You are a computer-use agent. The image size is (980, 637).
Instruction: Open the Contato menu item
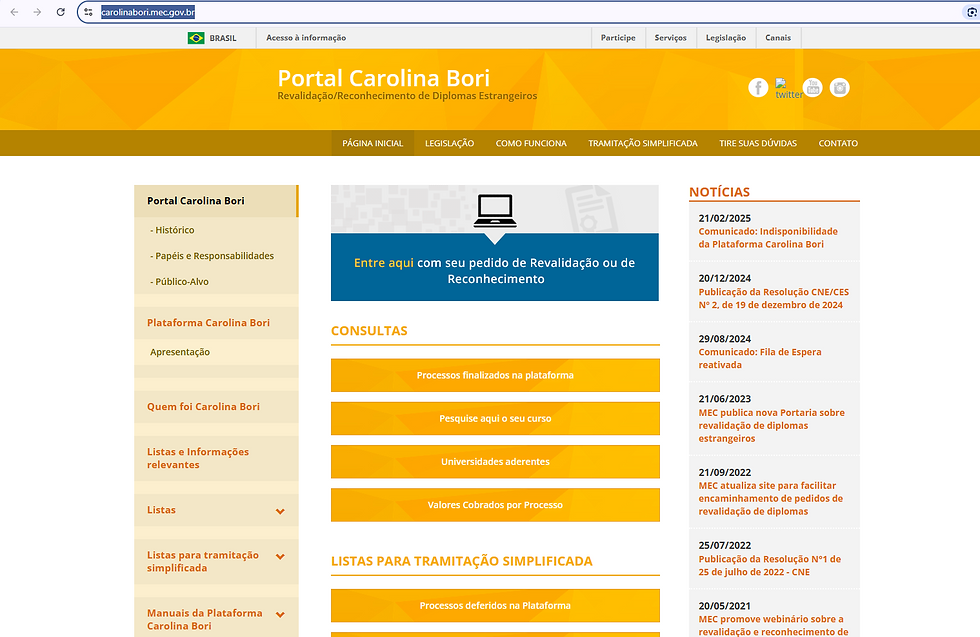(x=838, y=143)
